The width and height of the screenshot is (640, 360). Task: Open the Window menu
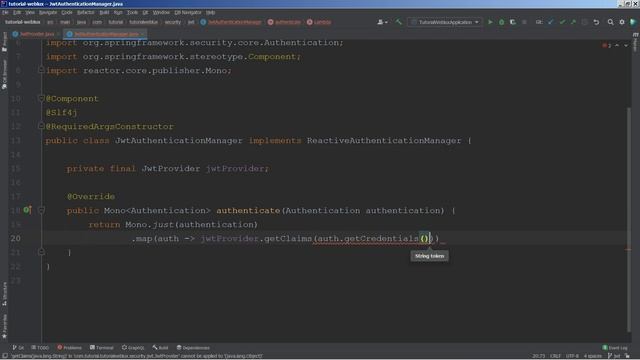coord(161,13)
